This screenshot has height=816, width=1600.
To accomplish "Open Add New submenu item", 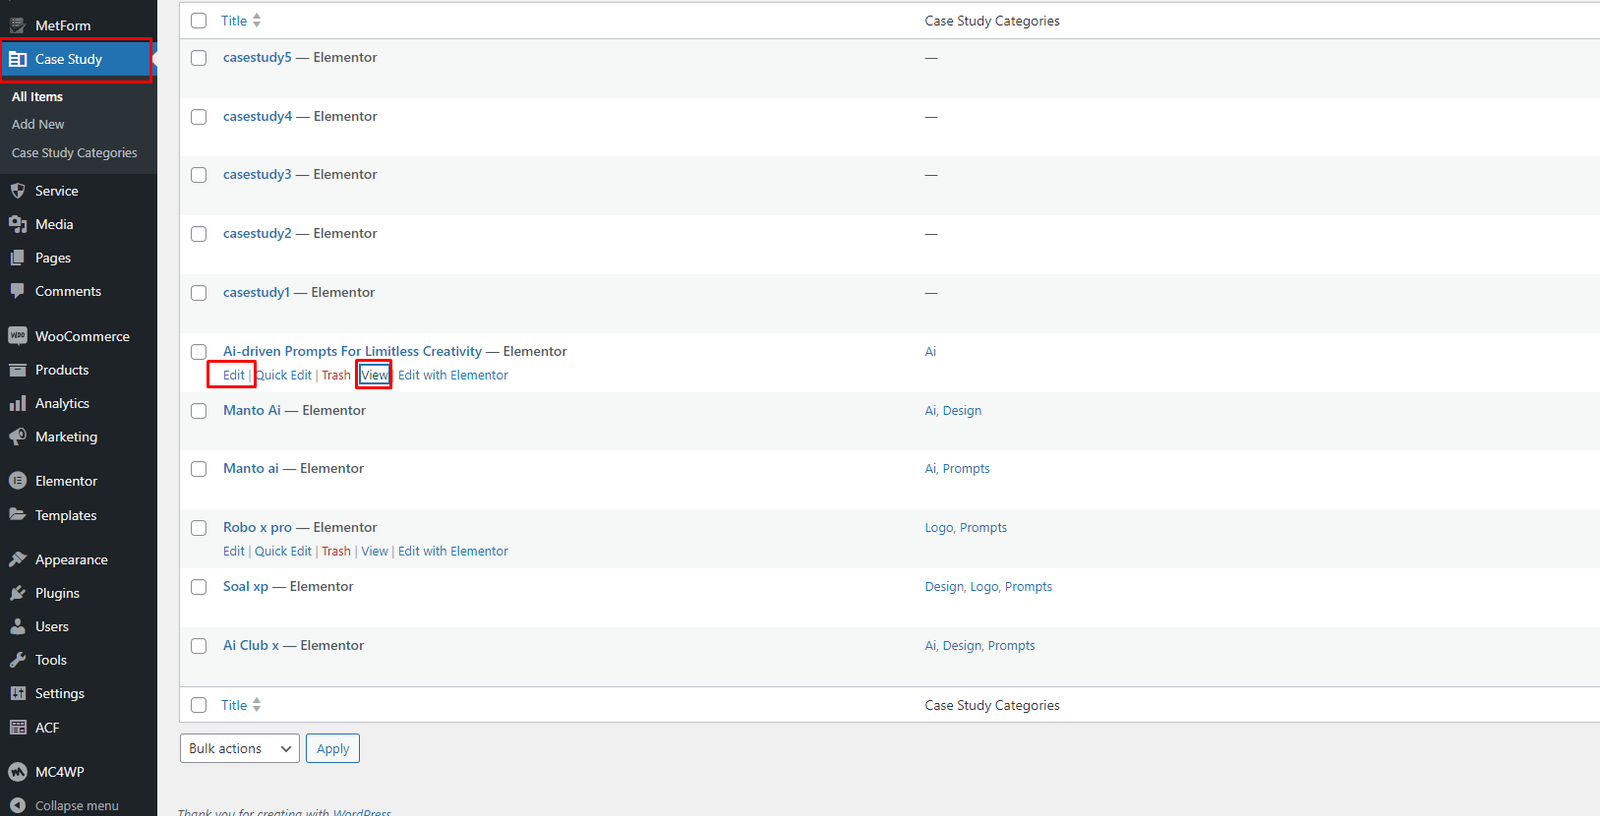I will coord(38,124).
